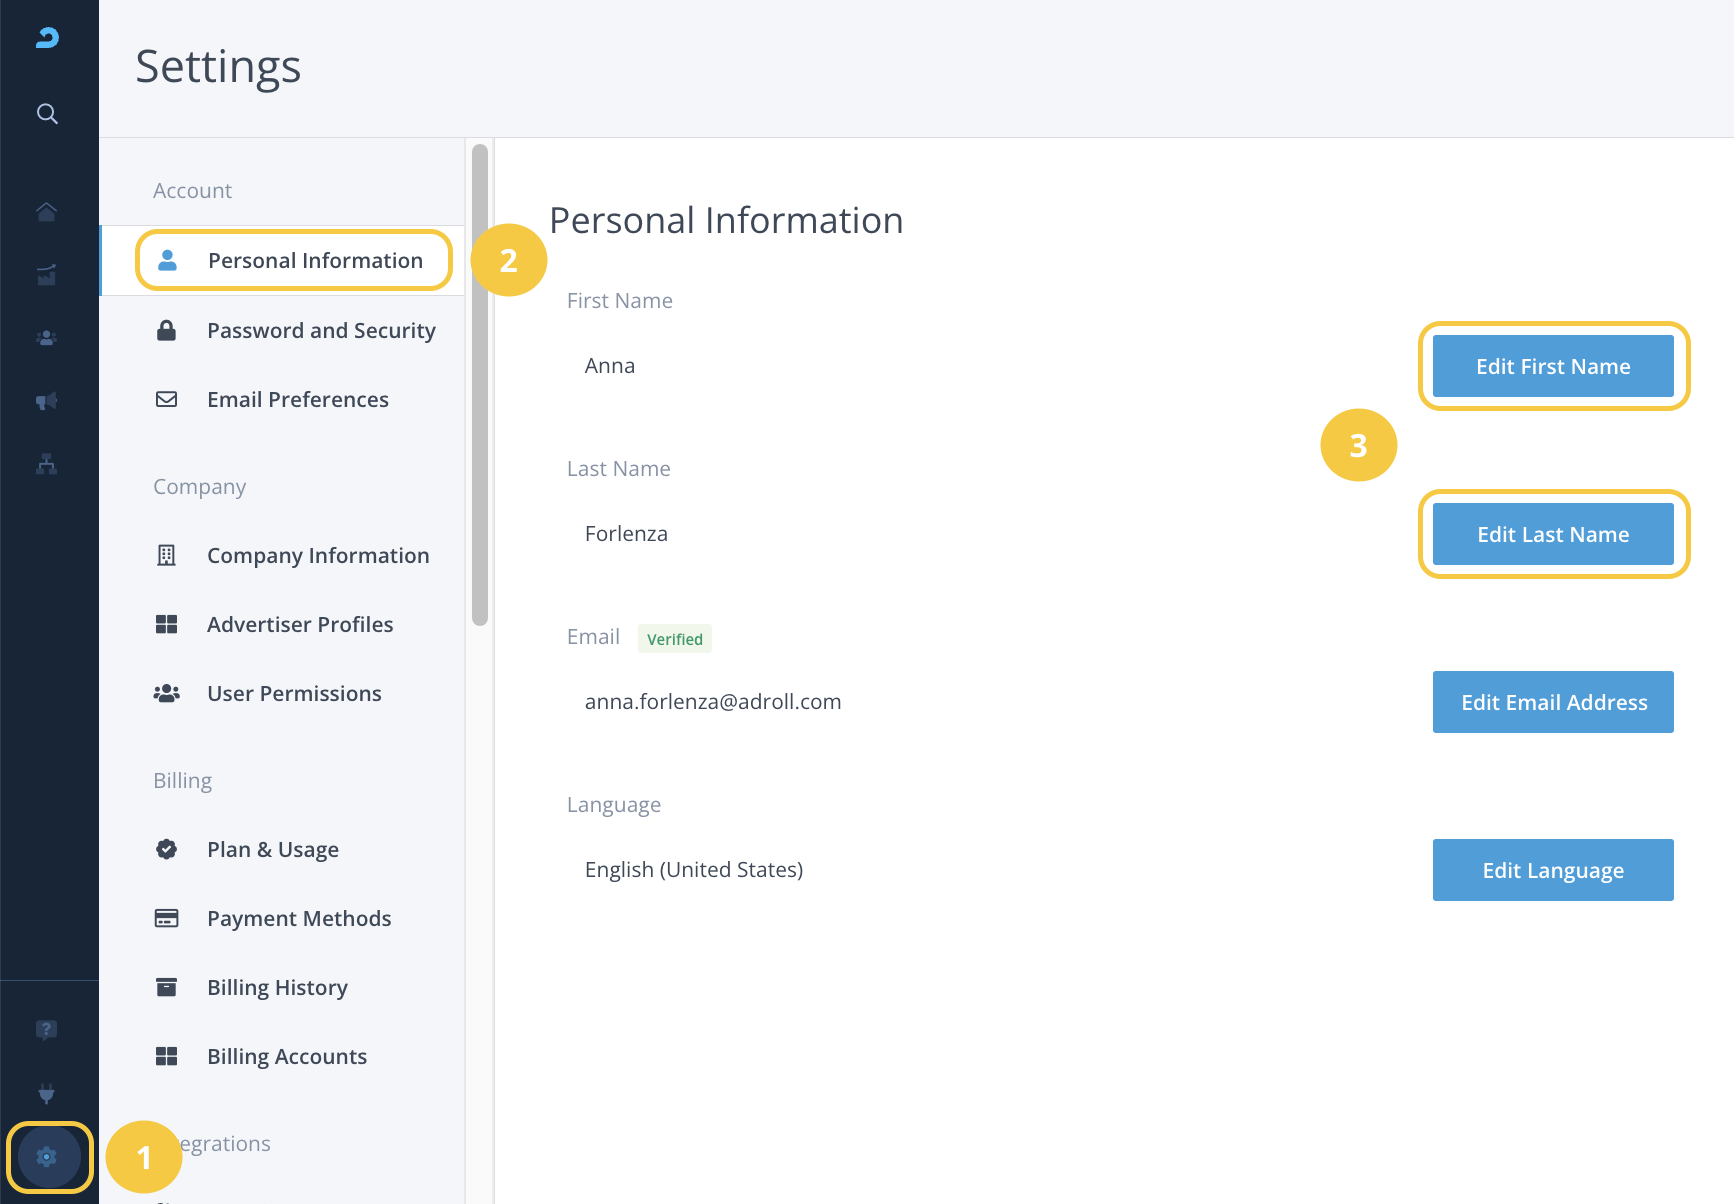Open Password and Security settings
Viewport: 1734px width, 1204px height.
[320, 331]
